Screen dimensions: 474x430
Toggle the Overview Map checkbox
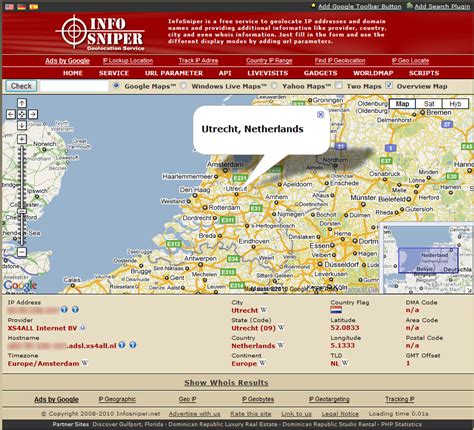point(389,85)
